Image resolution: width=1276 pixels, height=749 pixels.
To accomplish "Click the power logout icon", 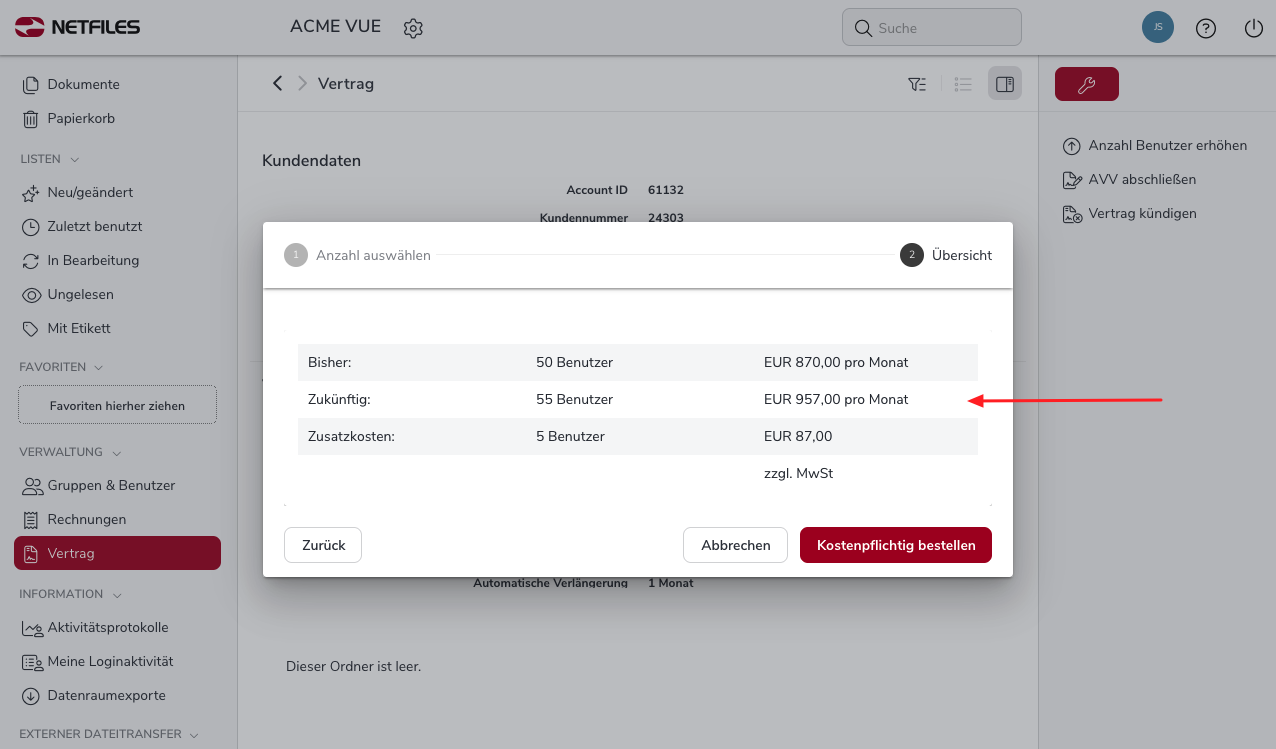I will (1254, 28).
